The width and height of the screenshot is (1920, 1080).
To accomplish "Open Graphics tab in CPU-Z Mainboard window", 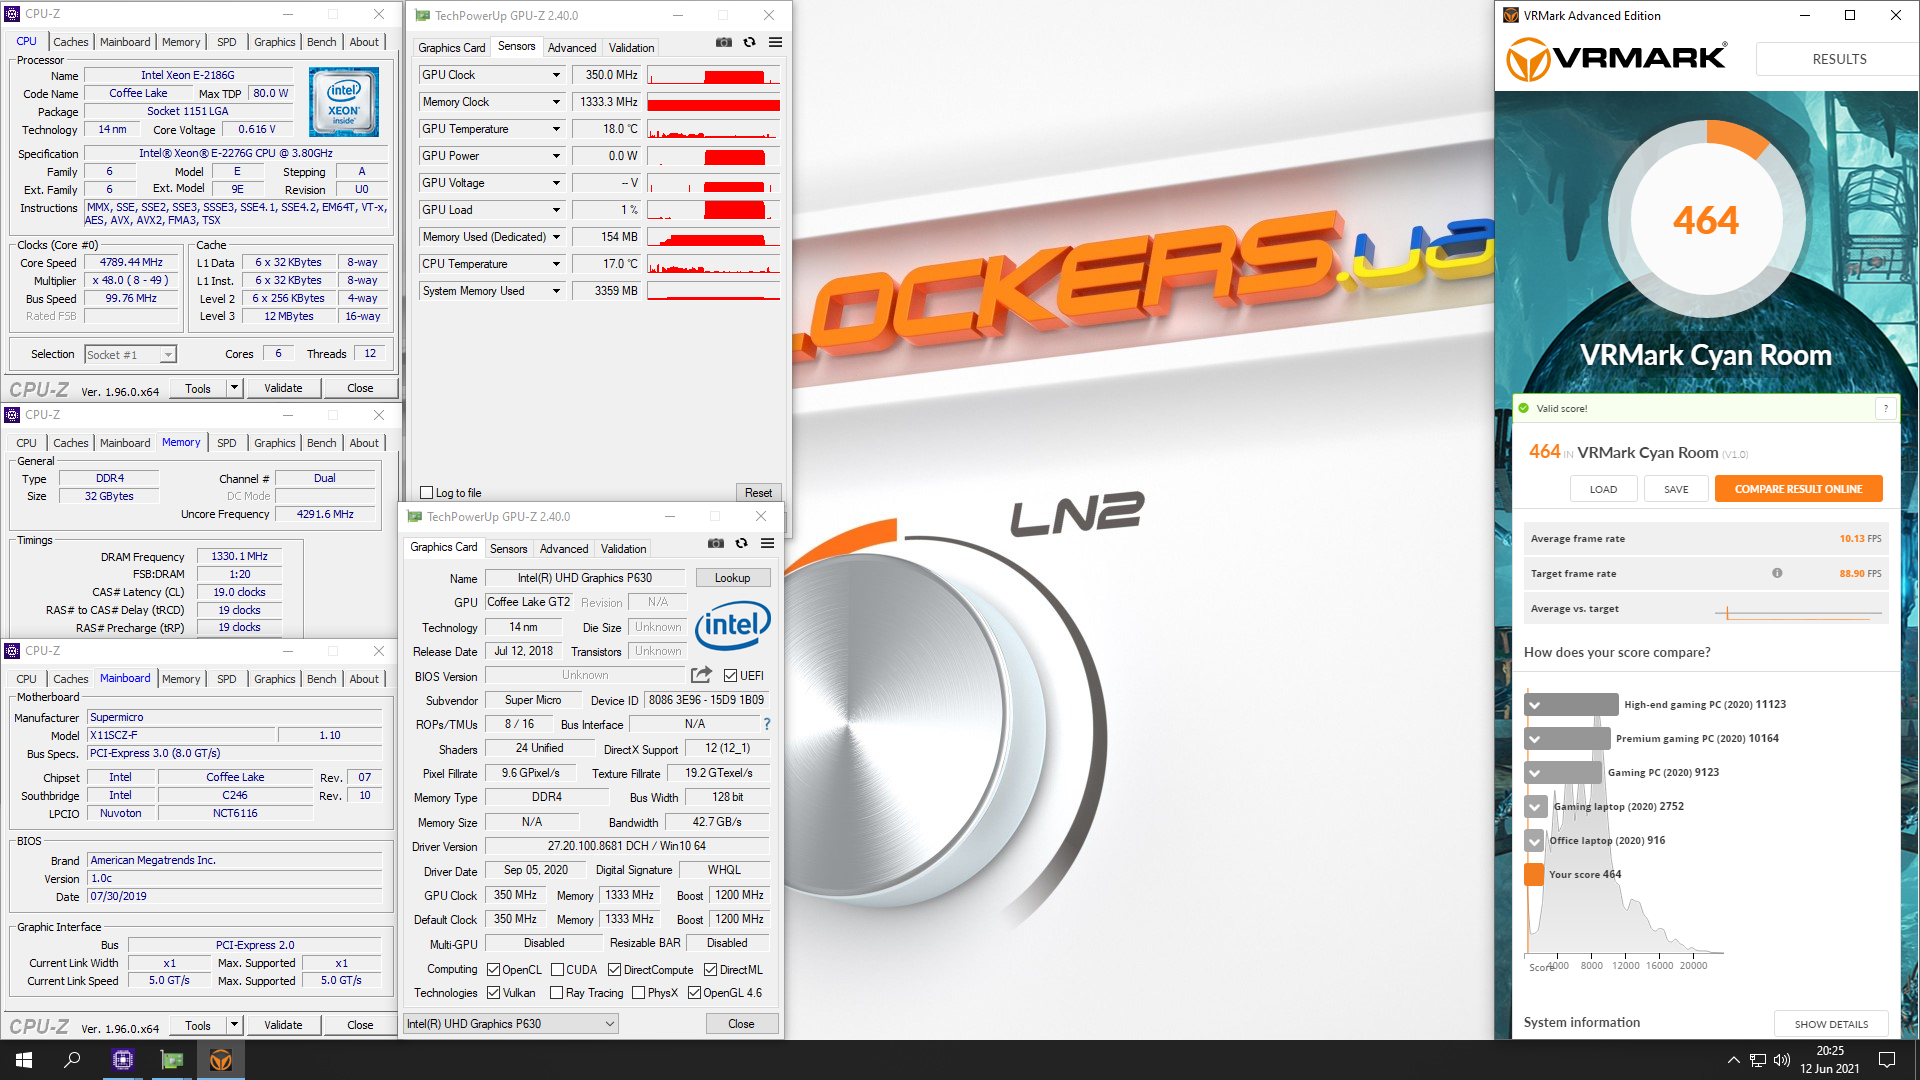I will click(274, 679).
